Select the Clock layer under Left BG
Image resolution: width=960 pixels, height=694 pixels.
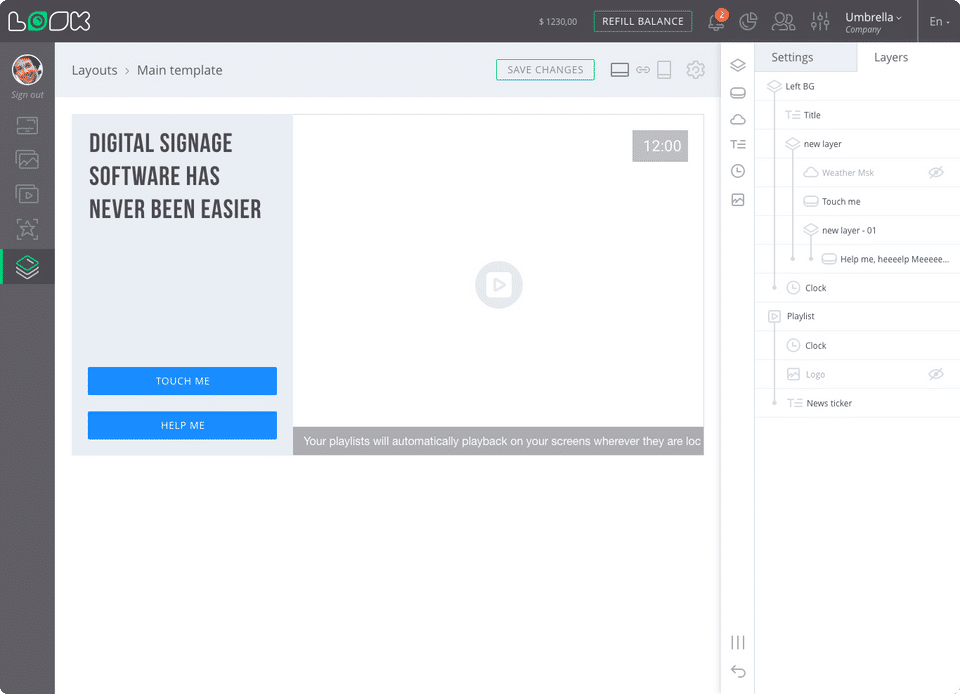tap(857, 288)
